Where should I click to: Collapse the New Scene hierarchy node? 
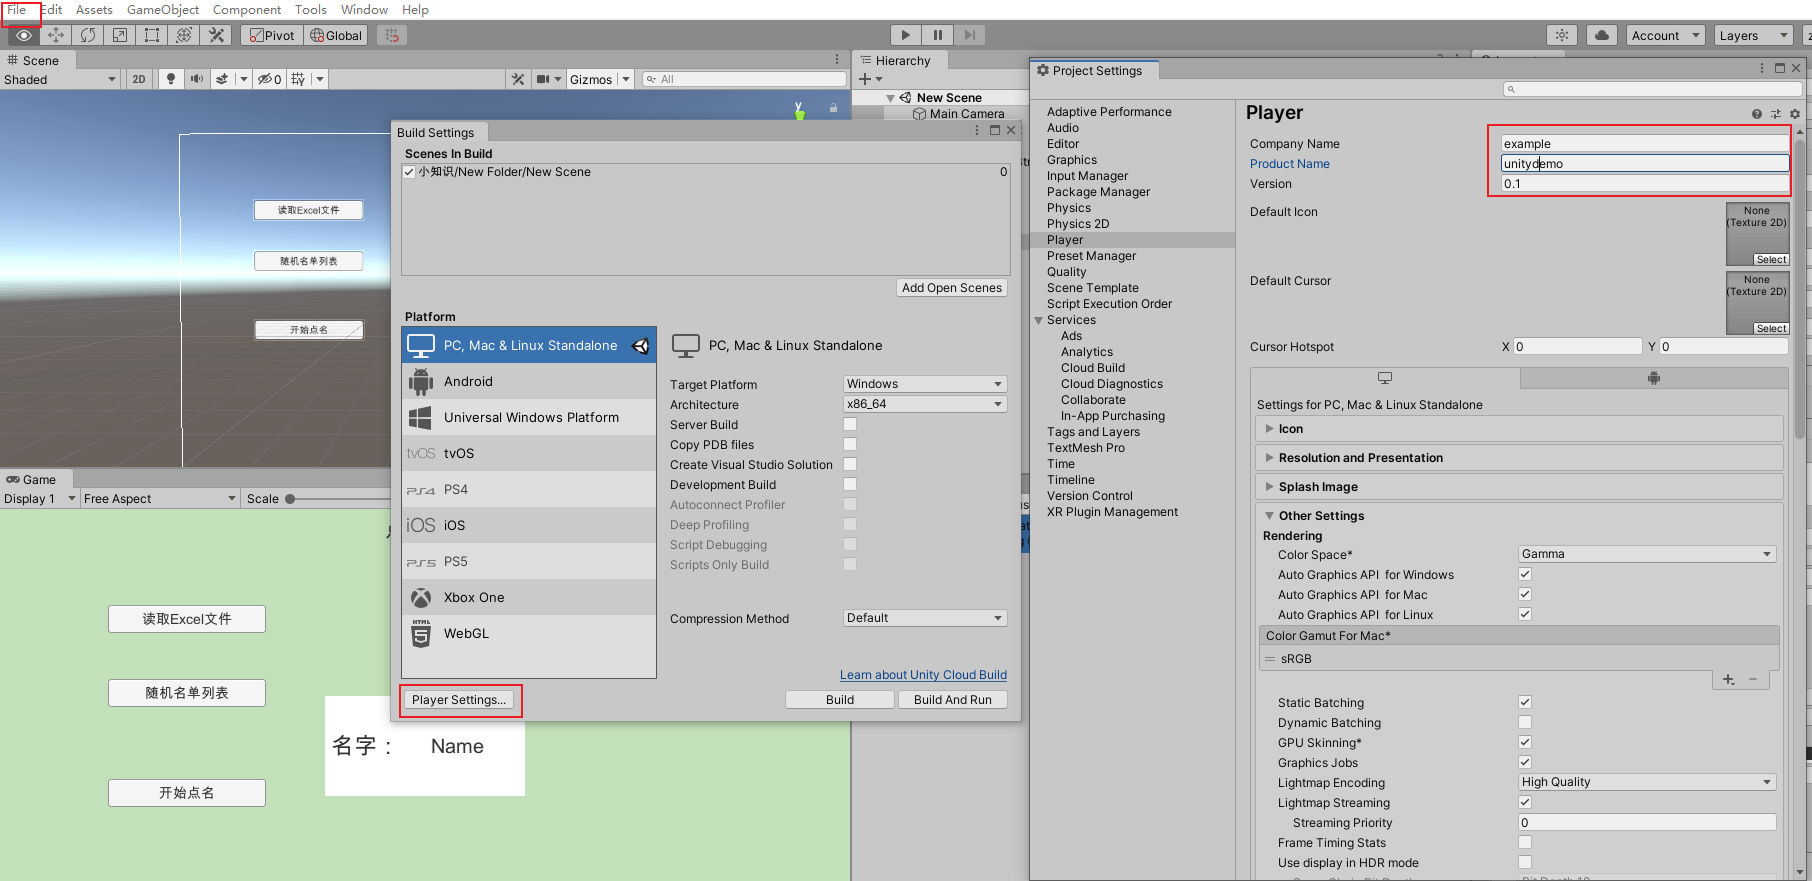890,98
